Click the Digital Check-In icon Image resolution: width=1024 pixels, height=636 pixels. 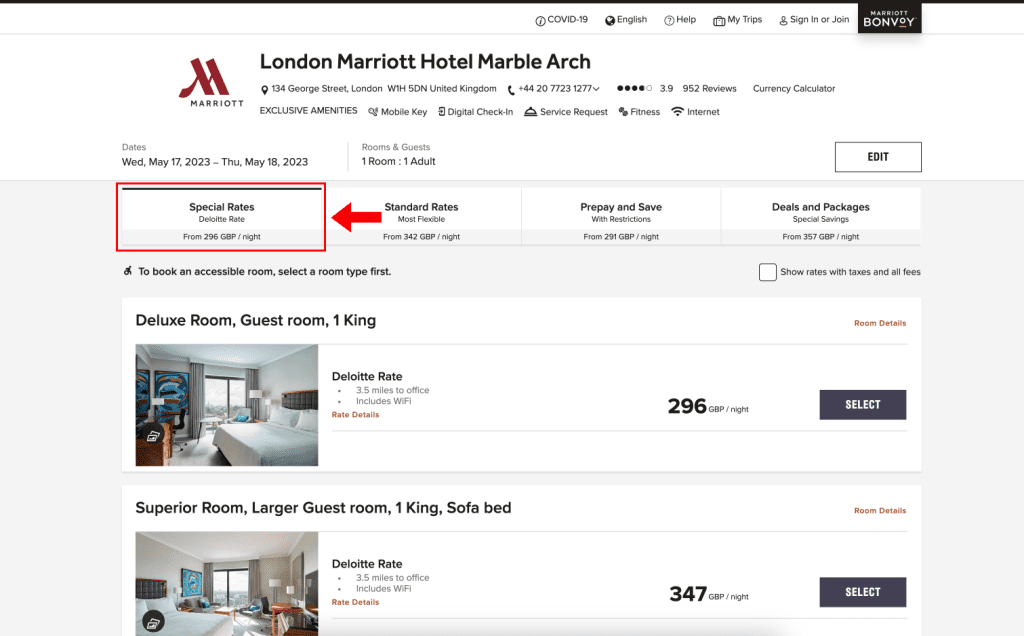coord(441,112)
